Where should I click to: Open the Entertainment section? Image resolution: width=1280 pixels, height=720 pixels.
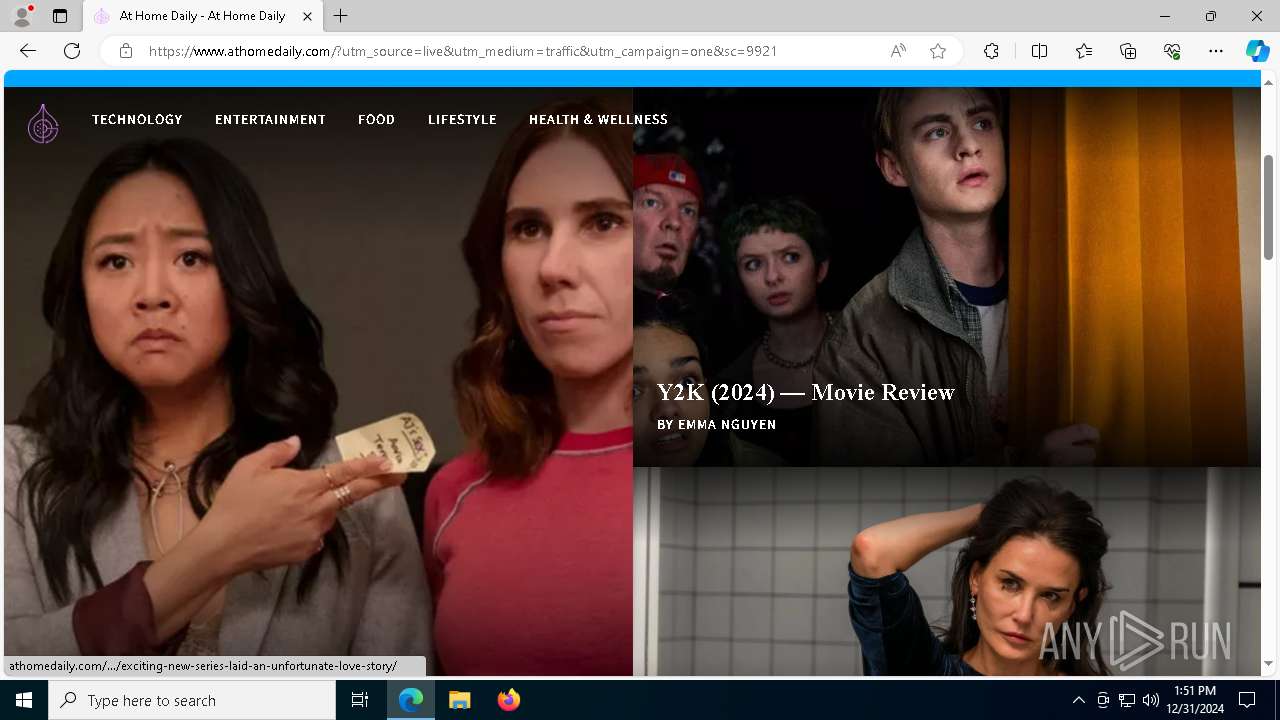coord(270,119)
